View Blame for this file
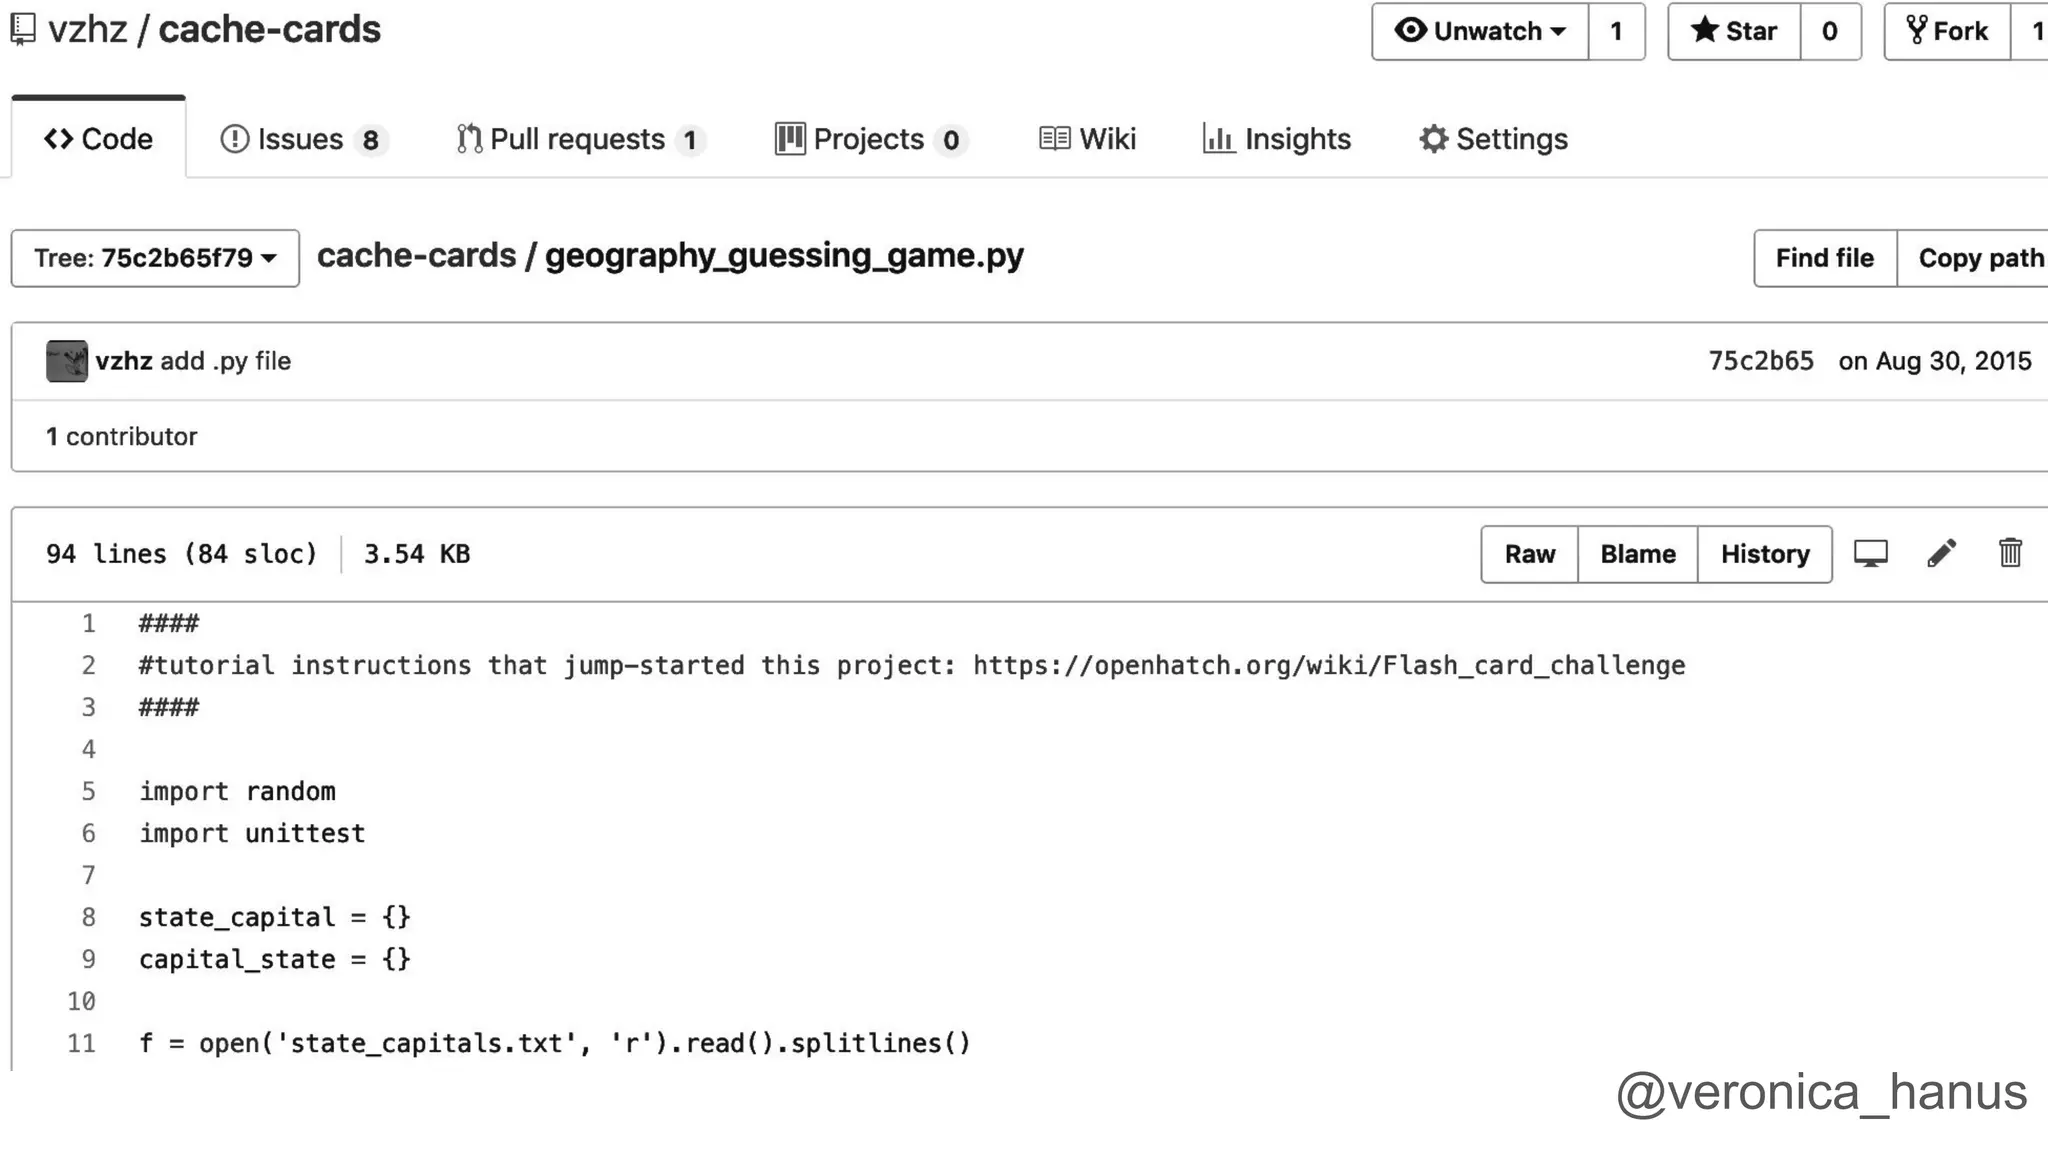 (x=1637, y=555)
